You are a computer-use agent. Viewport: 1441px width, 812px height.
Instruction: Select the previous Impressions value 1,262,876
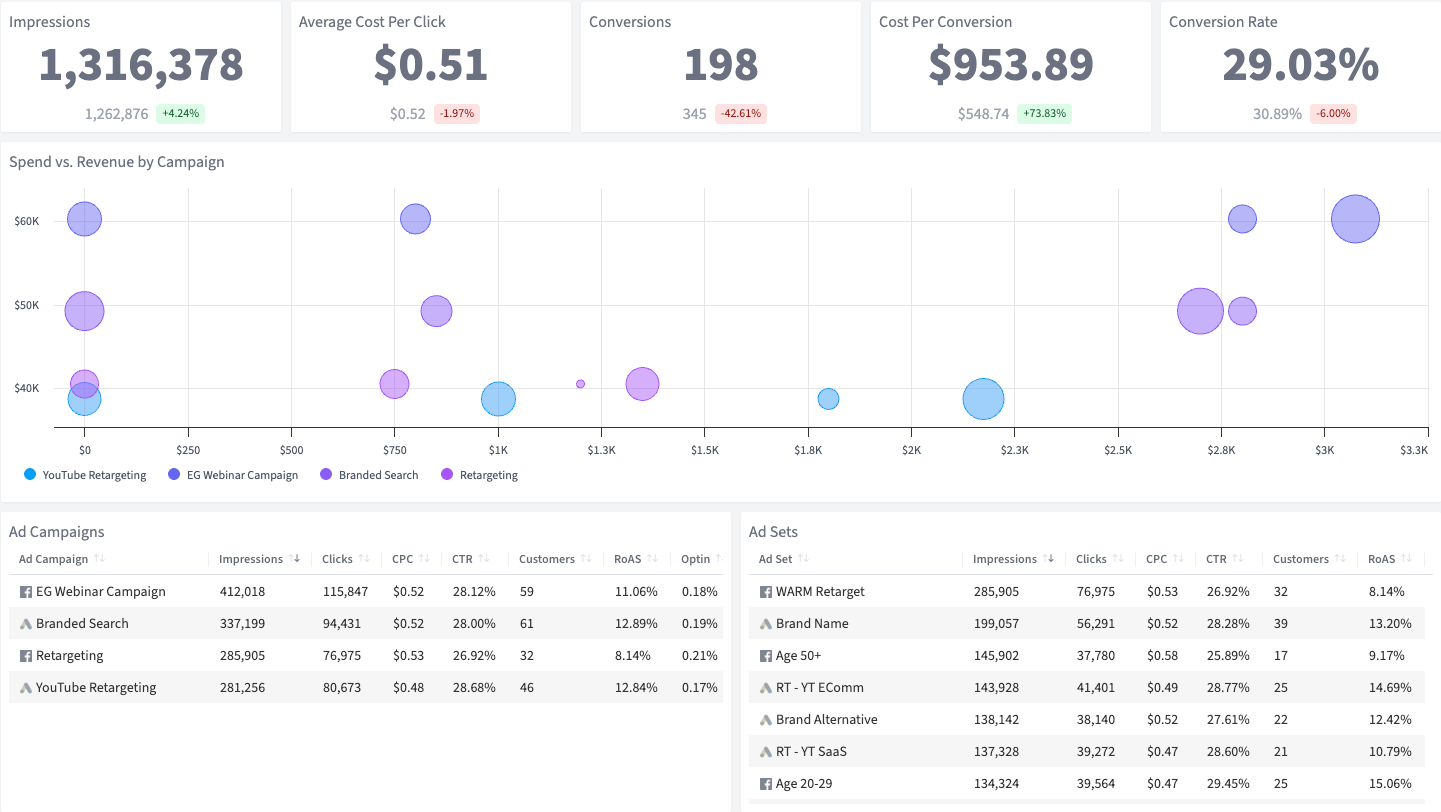(116, 114)
